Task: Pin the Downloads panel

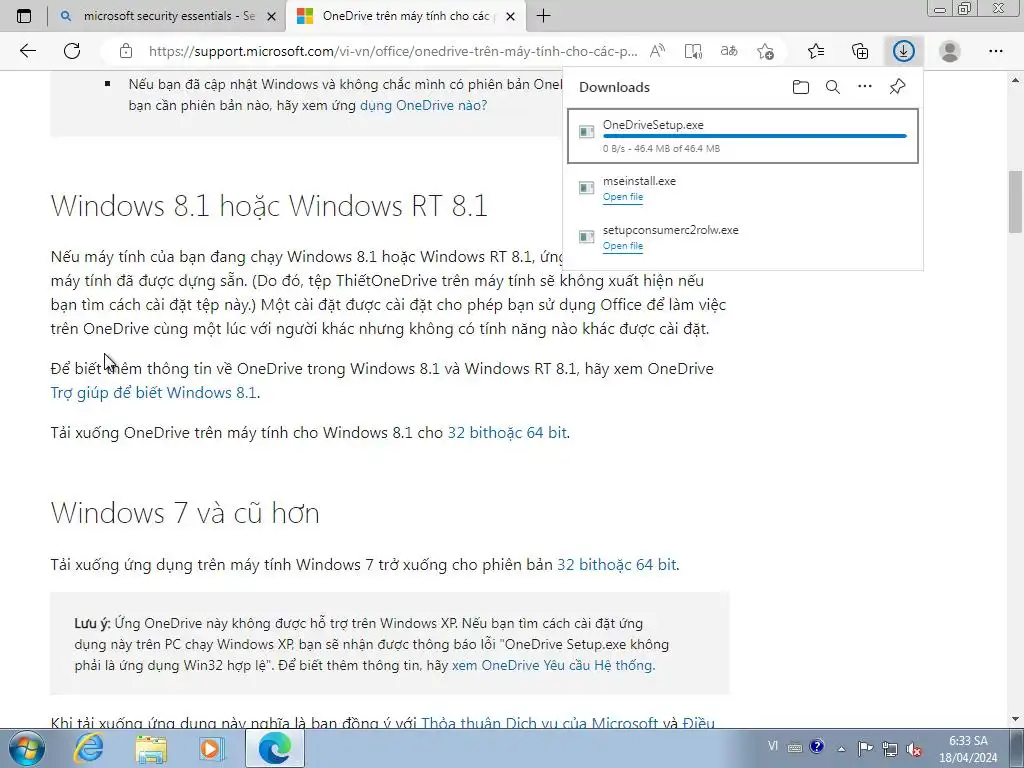Action: 897,86
